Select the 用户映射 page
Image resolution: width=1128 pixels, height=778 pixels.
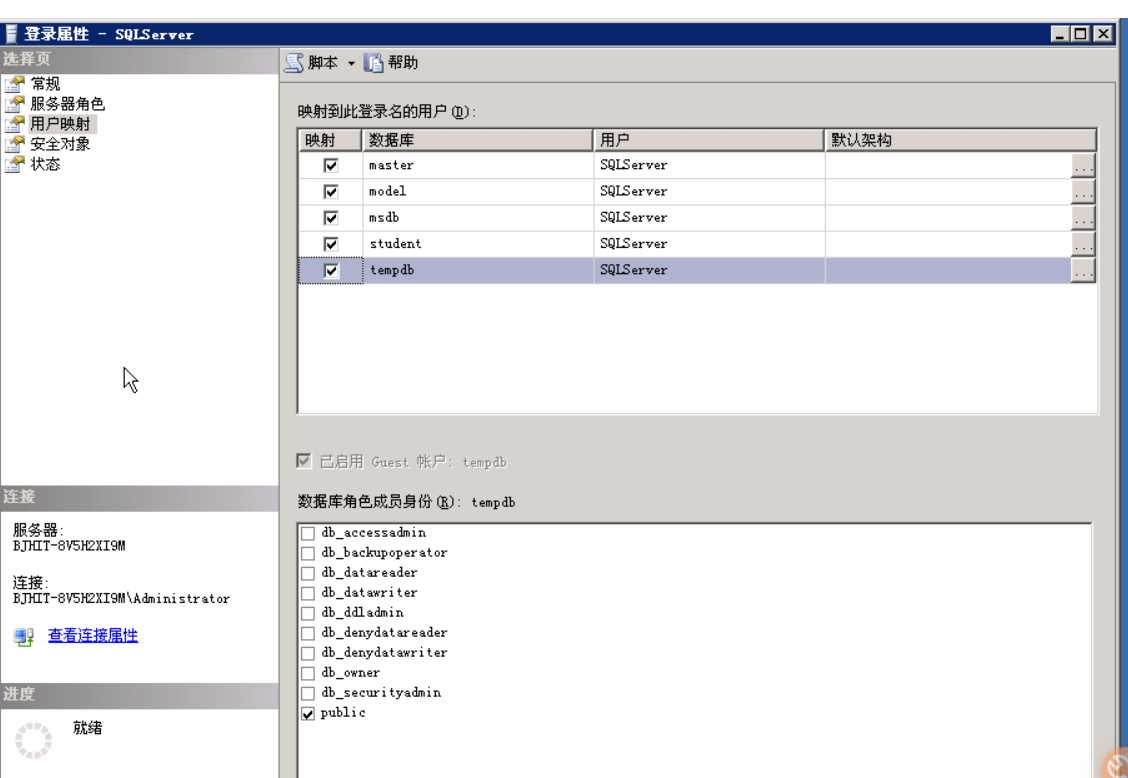coord(60,125)
